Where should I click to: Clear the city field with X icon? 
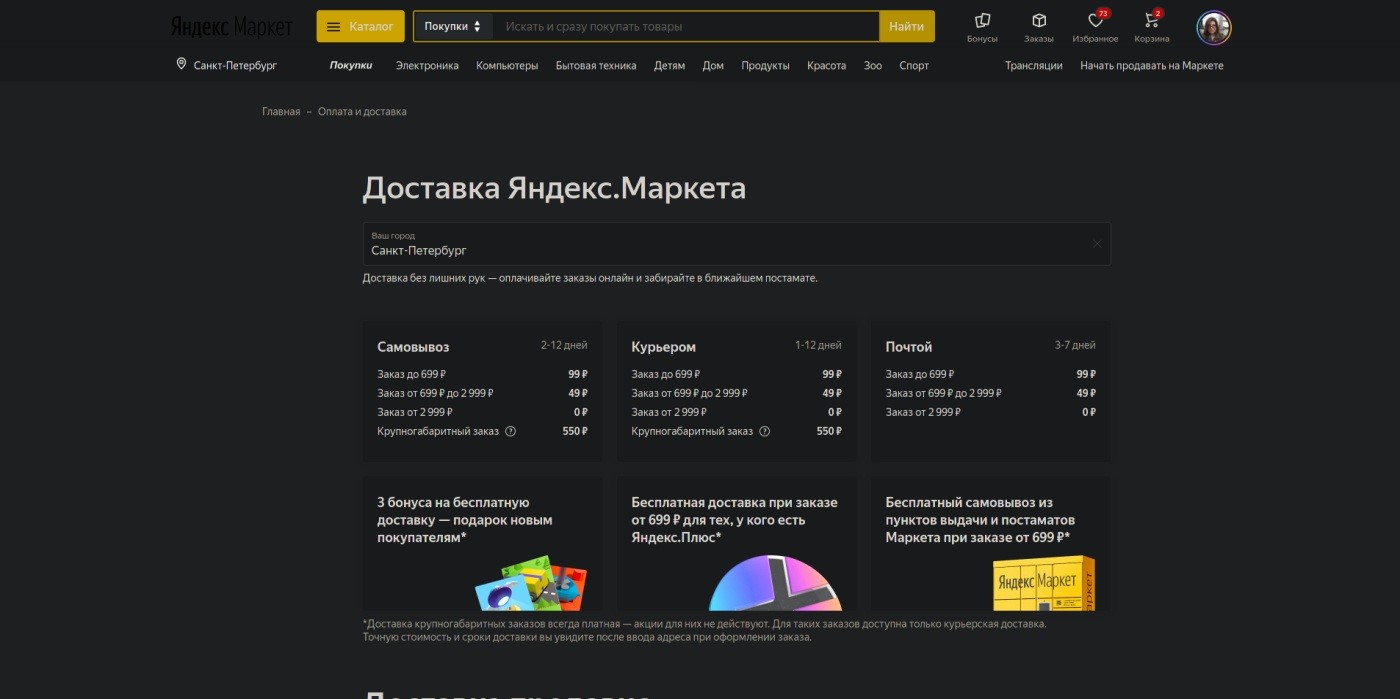[1096, 243]
